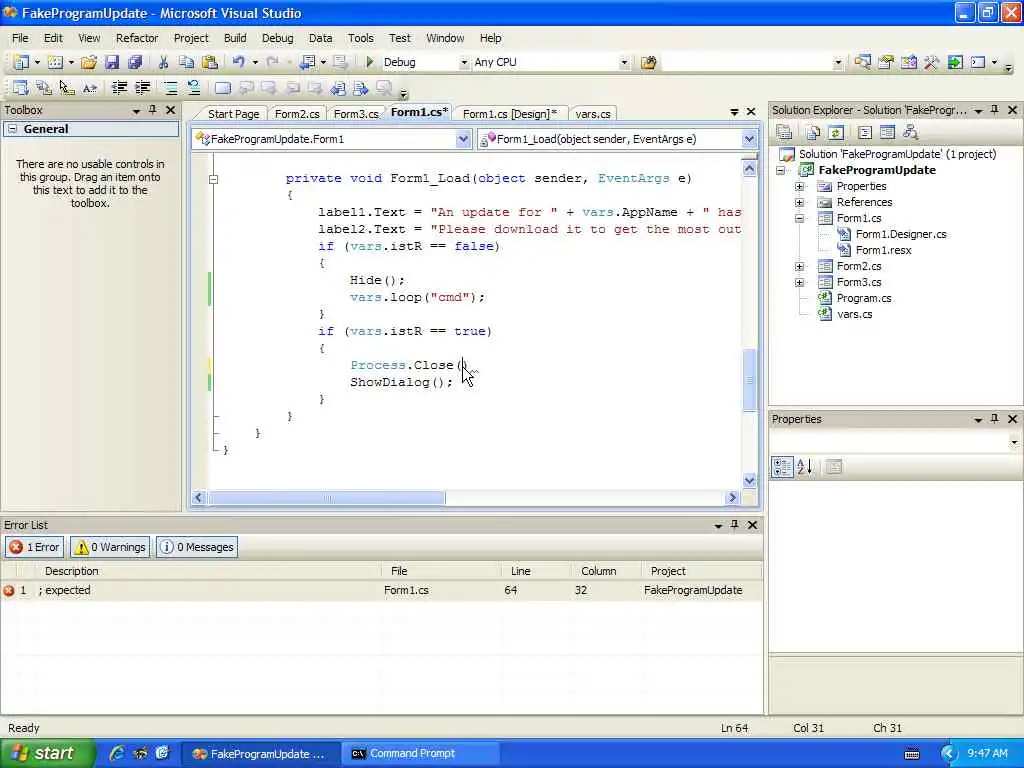The width and height of the screenshot is (1024, 768).
Task: Sort properties alphabetically in the Properties panel
Action: 805,466
